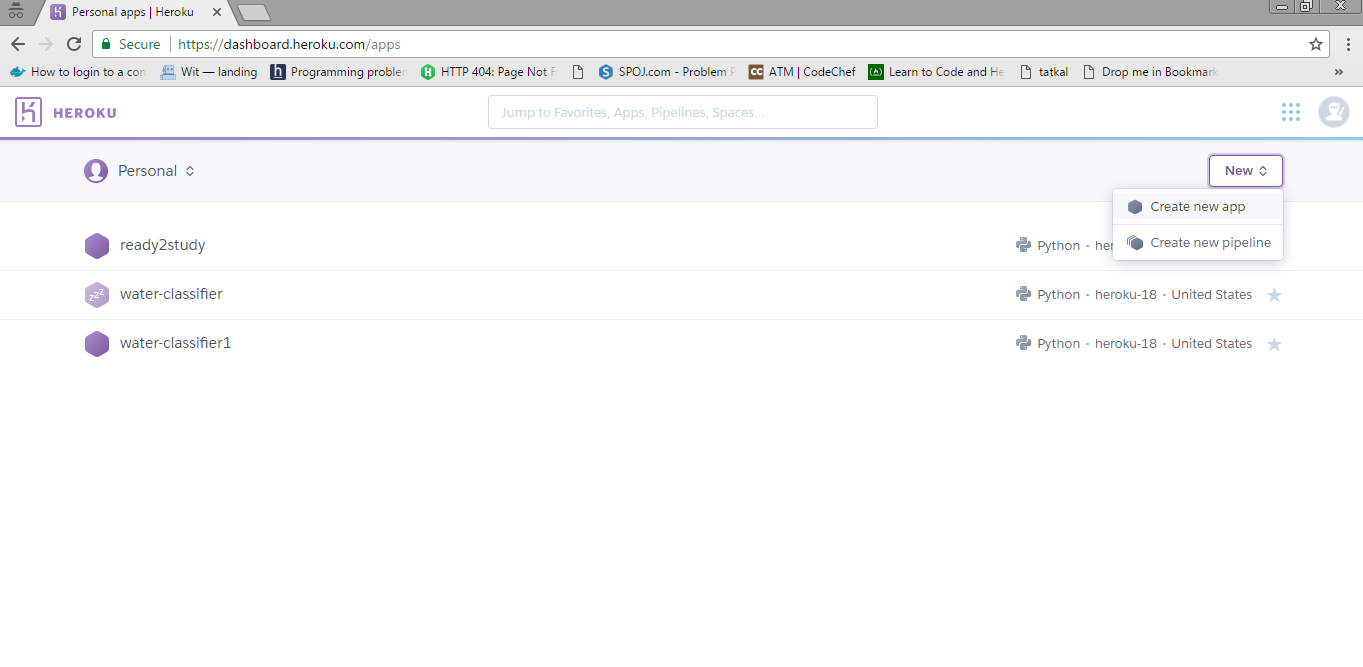Select the Personal apps Heroku tab
1363x667 pixels.
coord(133,13)
